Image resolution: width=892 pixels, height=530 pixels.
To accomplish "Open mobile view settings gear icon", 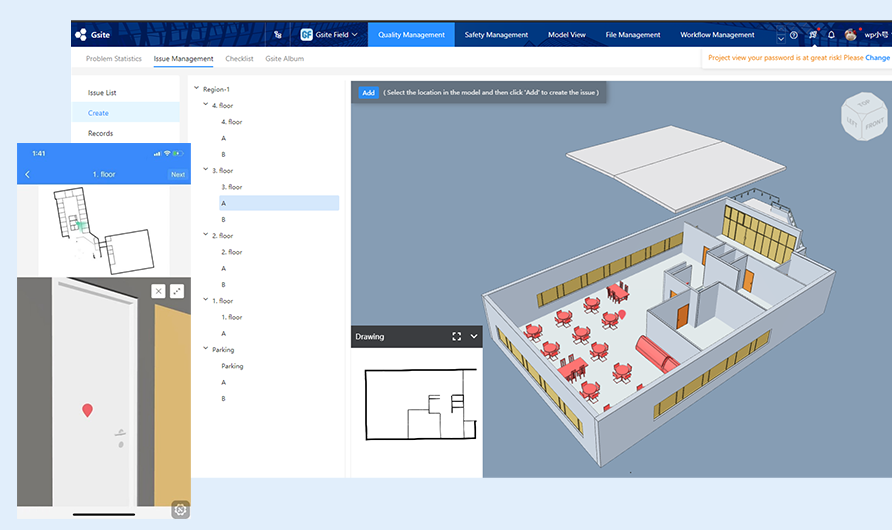I will click(x=180, y=509).
